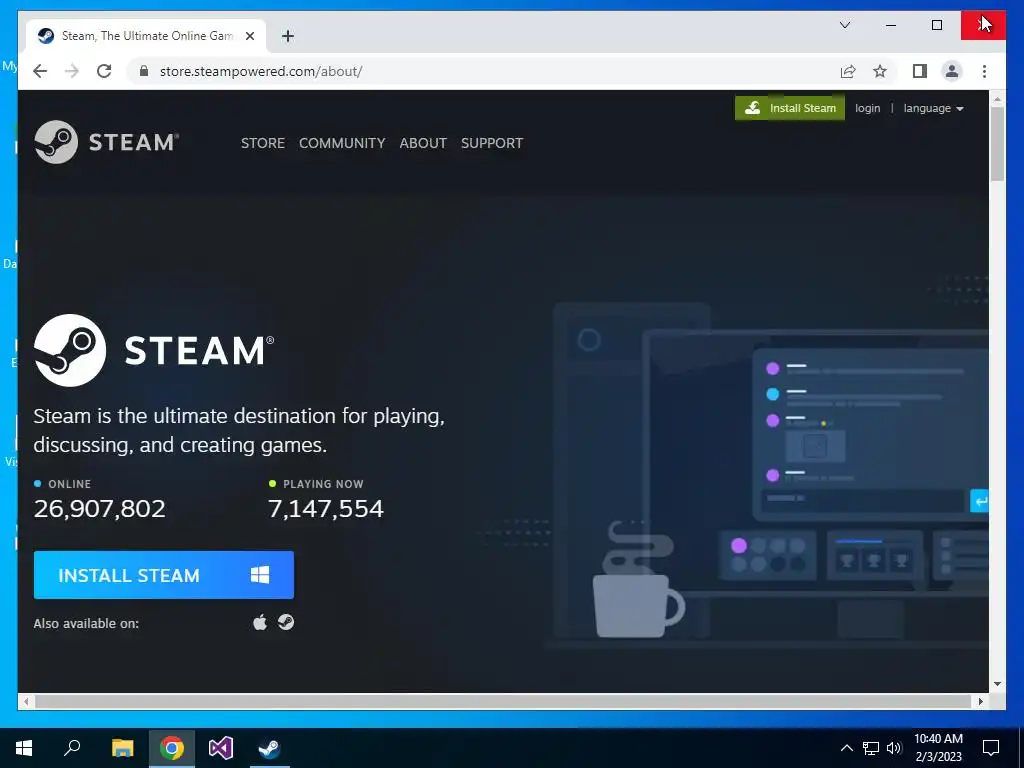
Task: Open Visual Studio from the taskbar
Action: pos(221,747)
